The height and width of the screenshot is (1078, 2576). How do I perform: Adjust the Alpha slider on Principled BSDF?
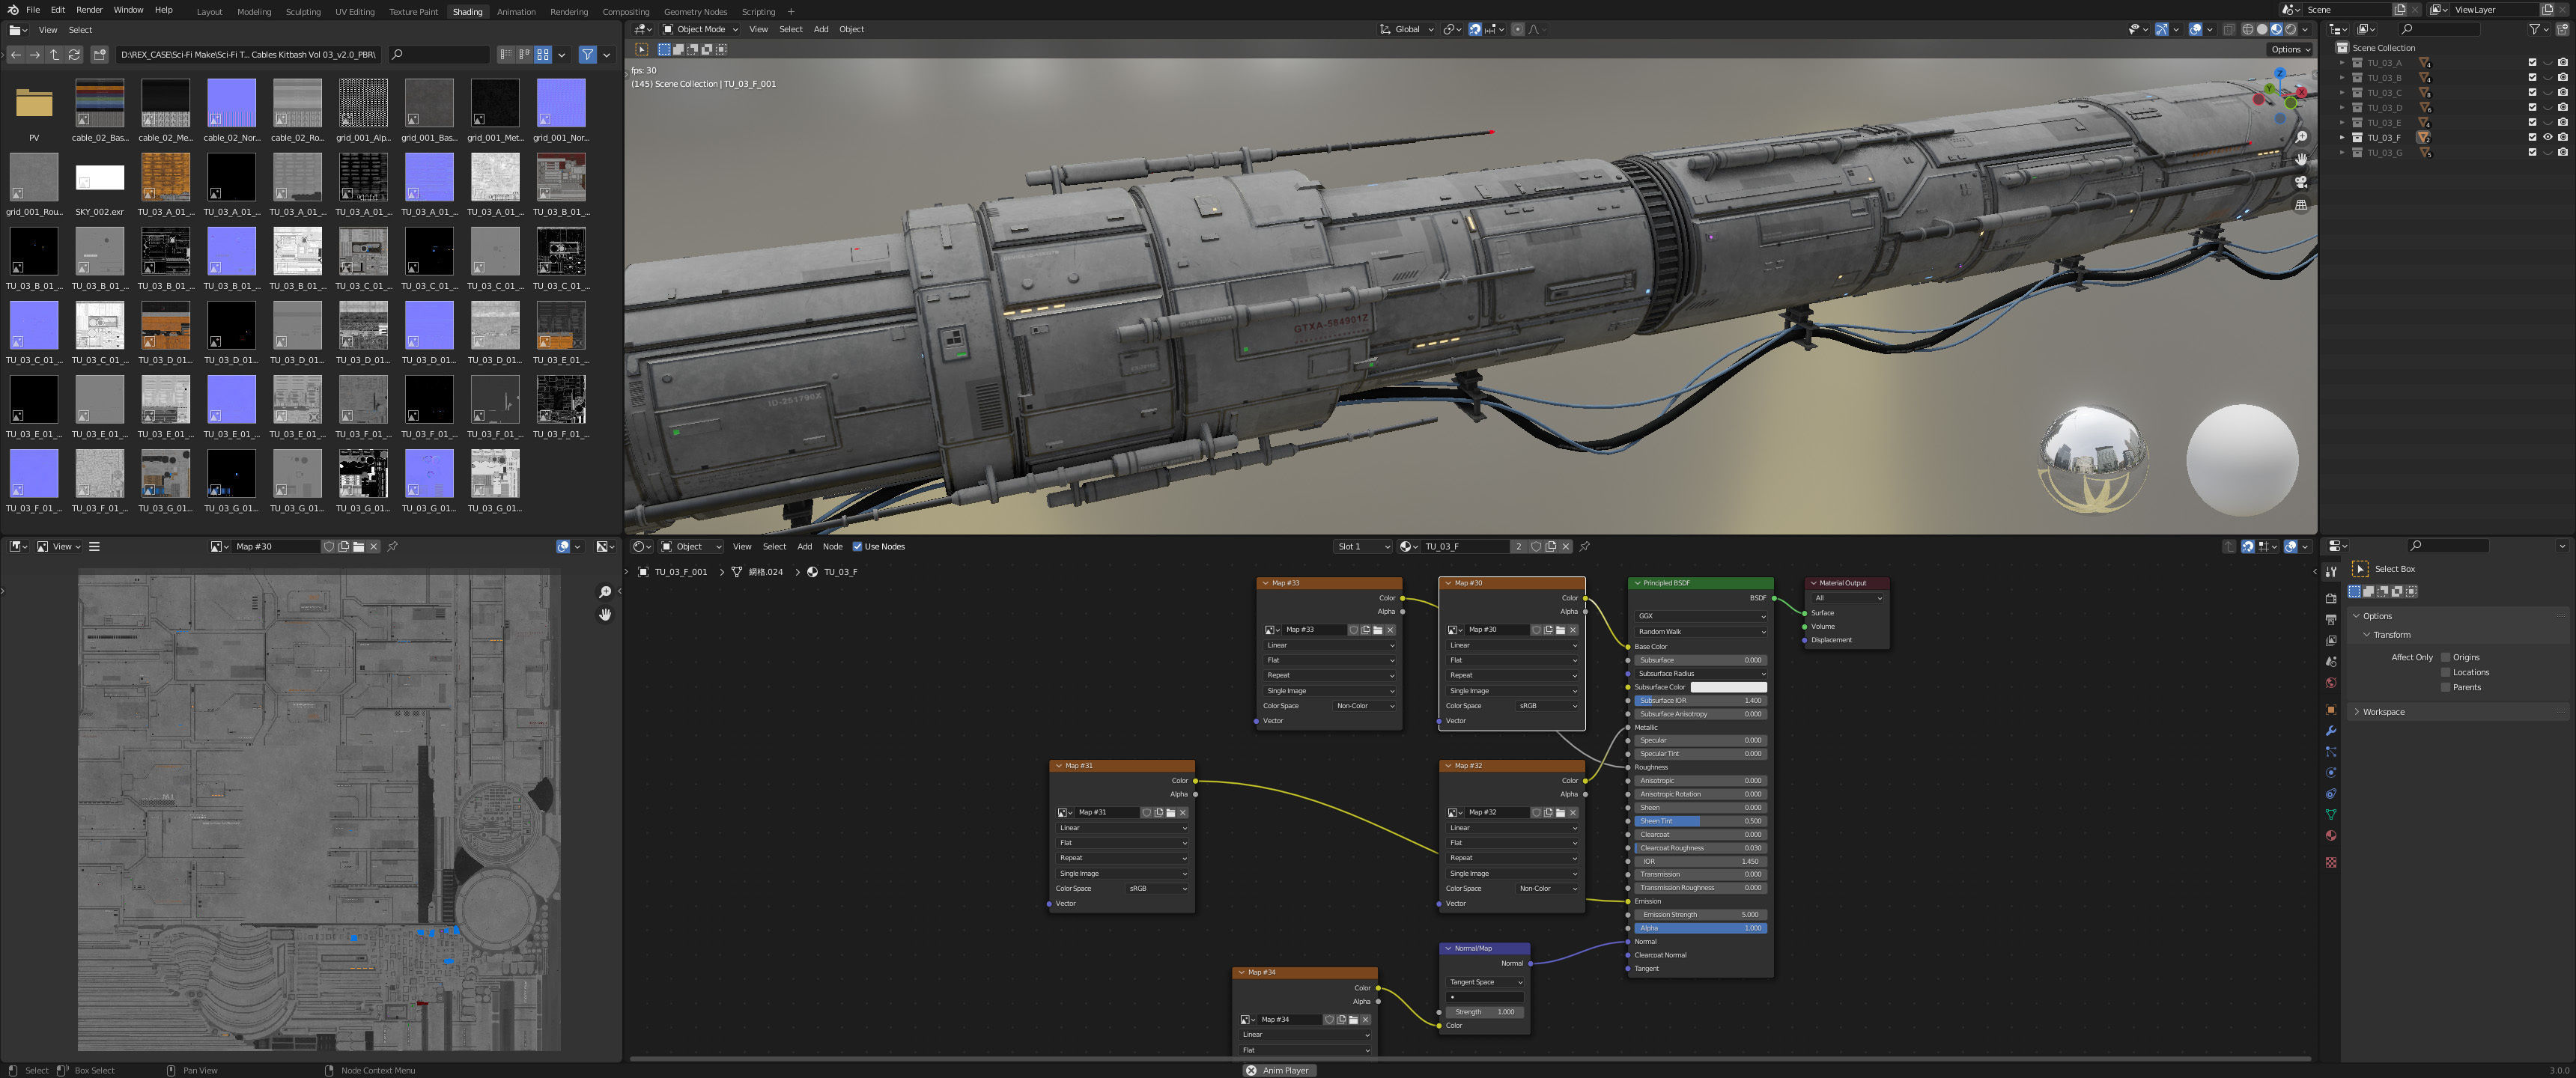pyautogui.click(x=1701, y=928)
